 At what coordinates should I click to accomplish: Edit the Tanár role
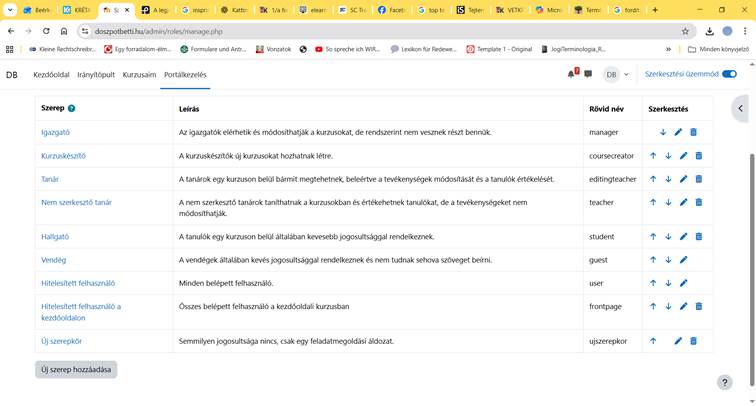684,179
